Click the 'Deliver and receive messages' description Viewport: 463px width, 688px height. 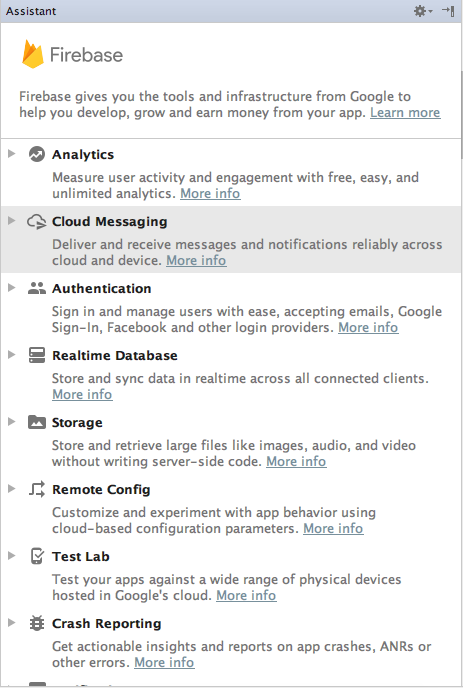click(247, 252)
